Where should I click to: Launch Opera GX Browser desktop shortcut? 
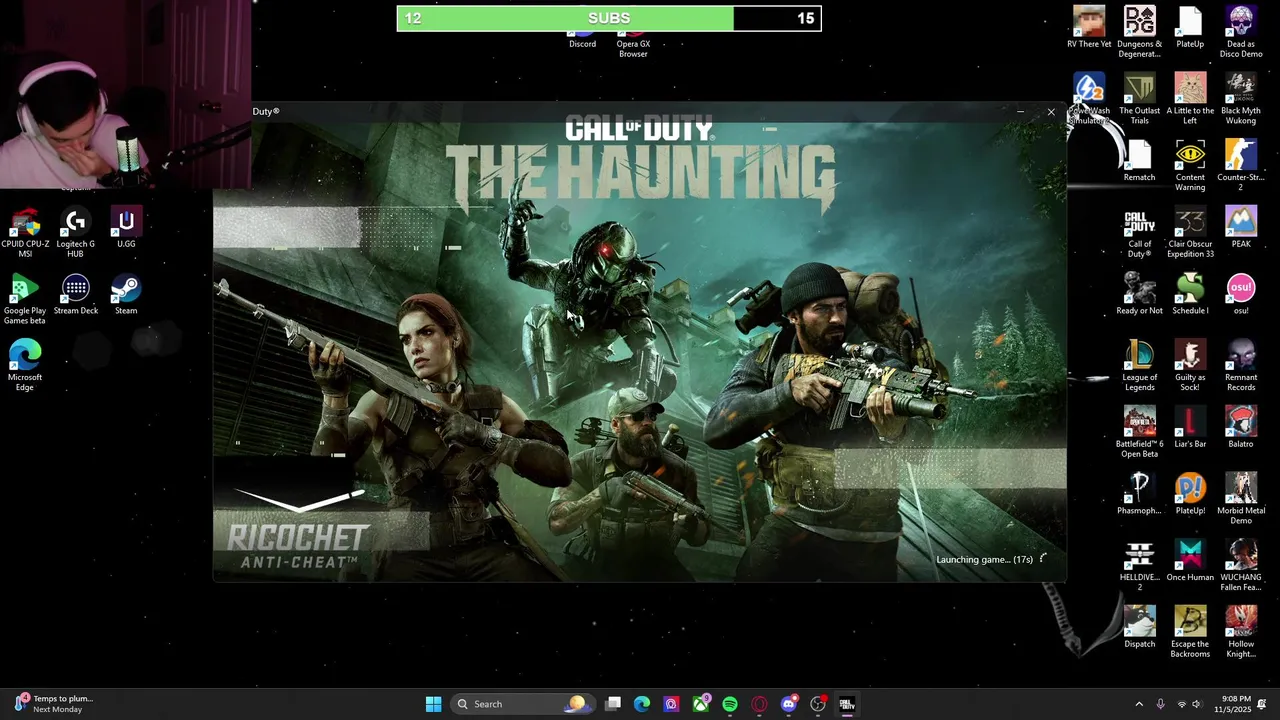pos(633,44)
